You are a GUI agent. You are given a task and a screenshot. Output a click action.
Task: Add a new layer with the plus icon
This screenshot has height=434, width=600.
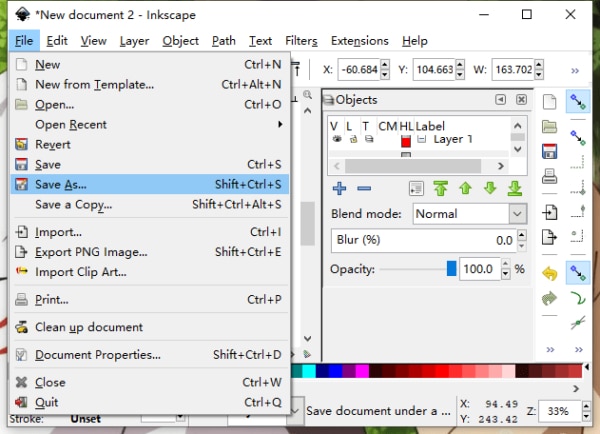tap(339, 188)
